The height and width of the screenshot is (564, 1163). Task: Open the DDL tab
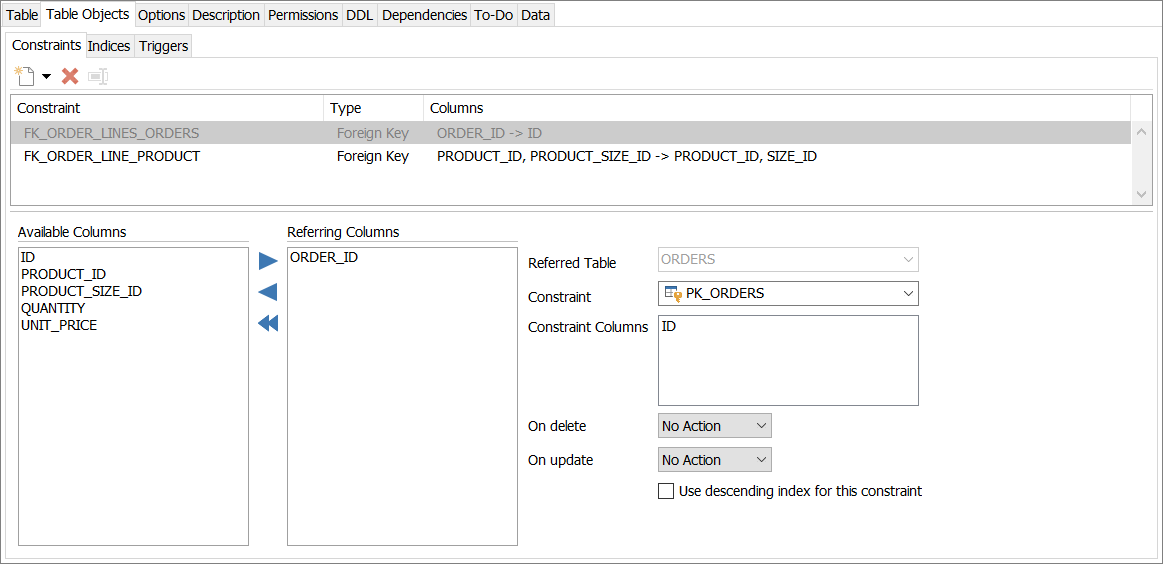tap(359, 15)
